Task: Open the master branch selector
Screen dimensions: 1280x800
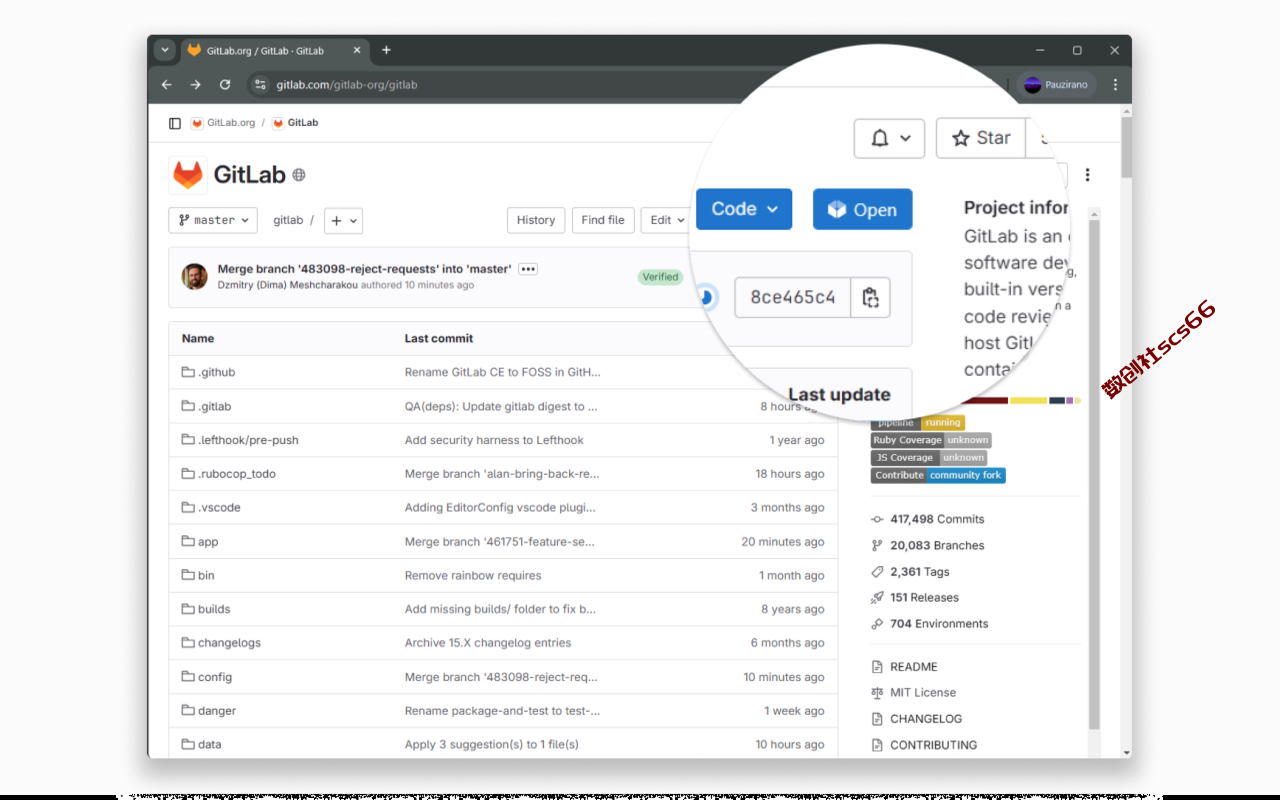Action: tap(213, 220)
